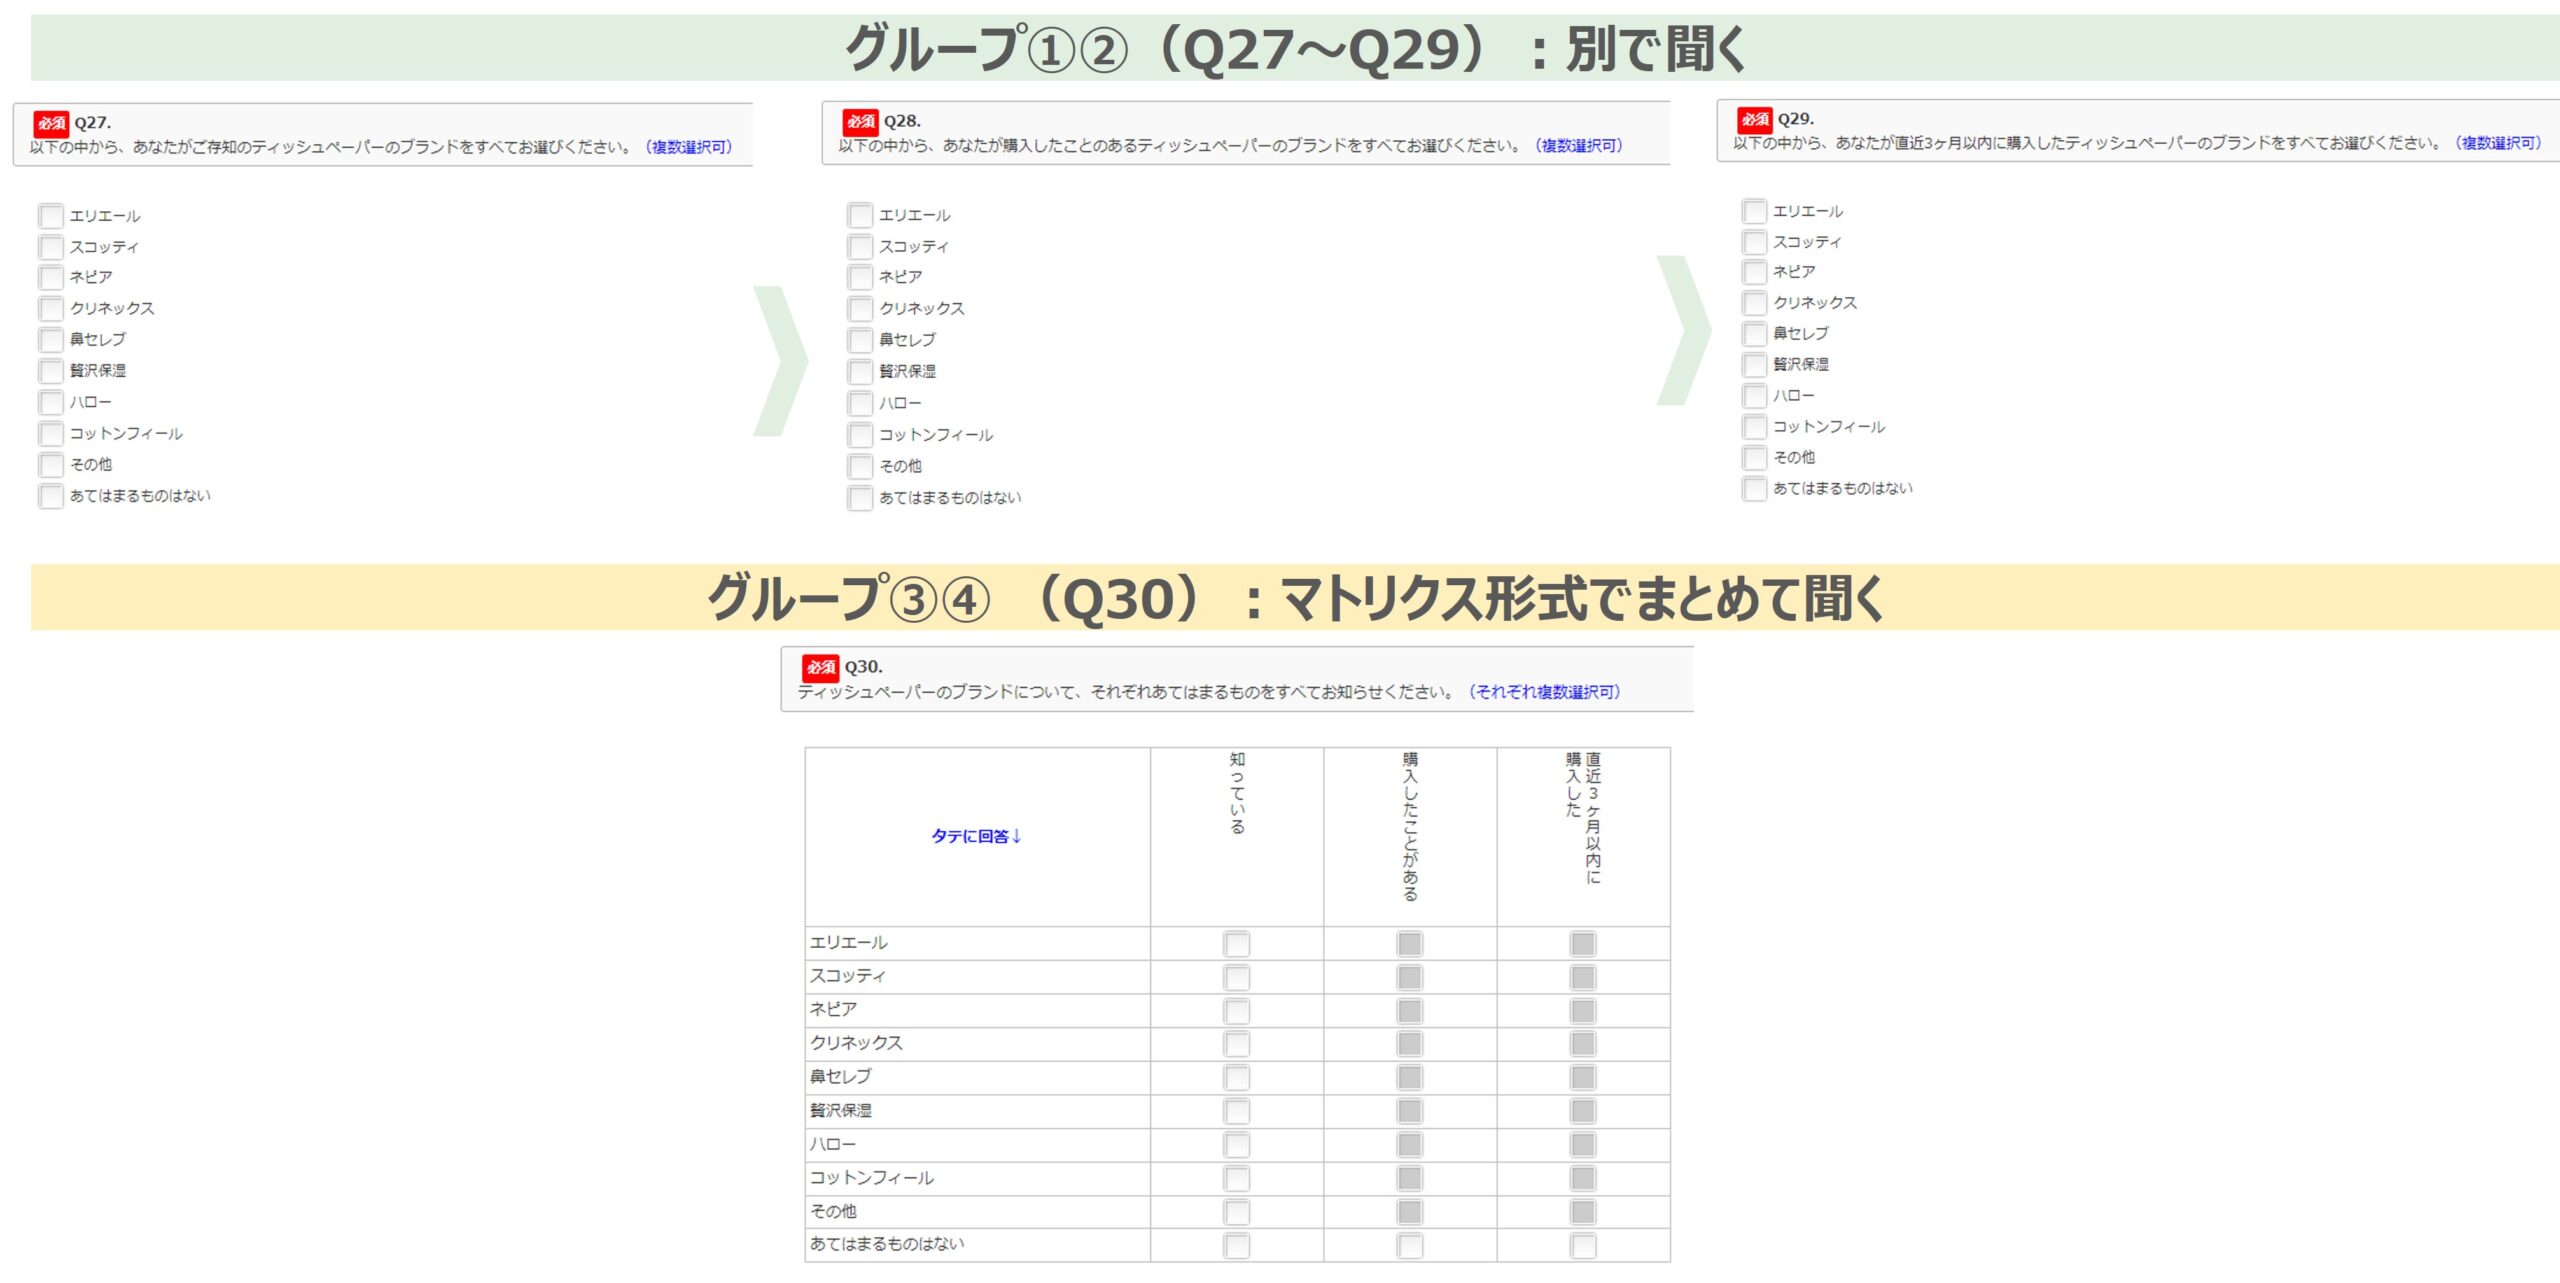Check 鼻セレブ under 知っている column

[x=1237, y=1078]
